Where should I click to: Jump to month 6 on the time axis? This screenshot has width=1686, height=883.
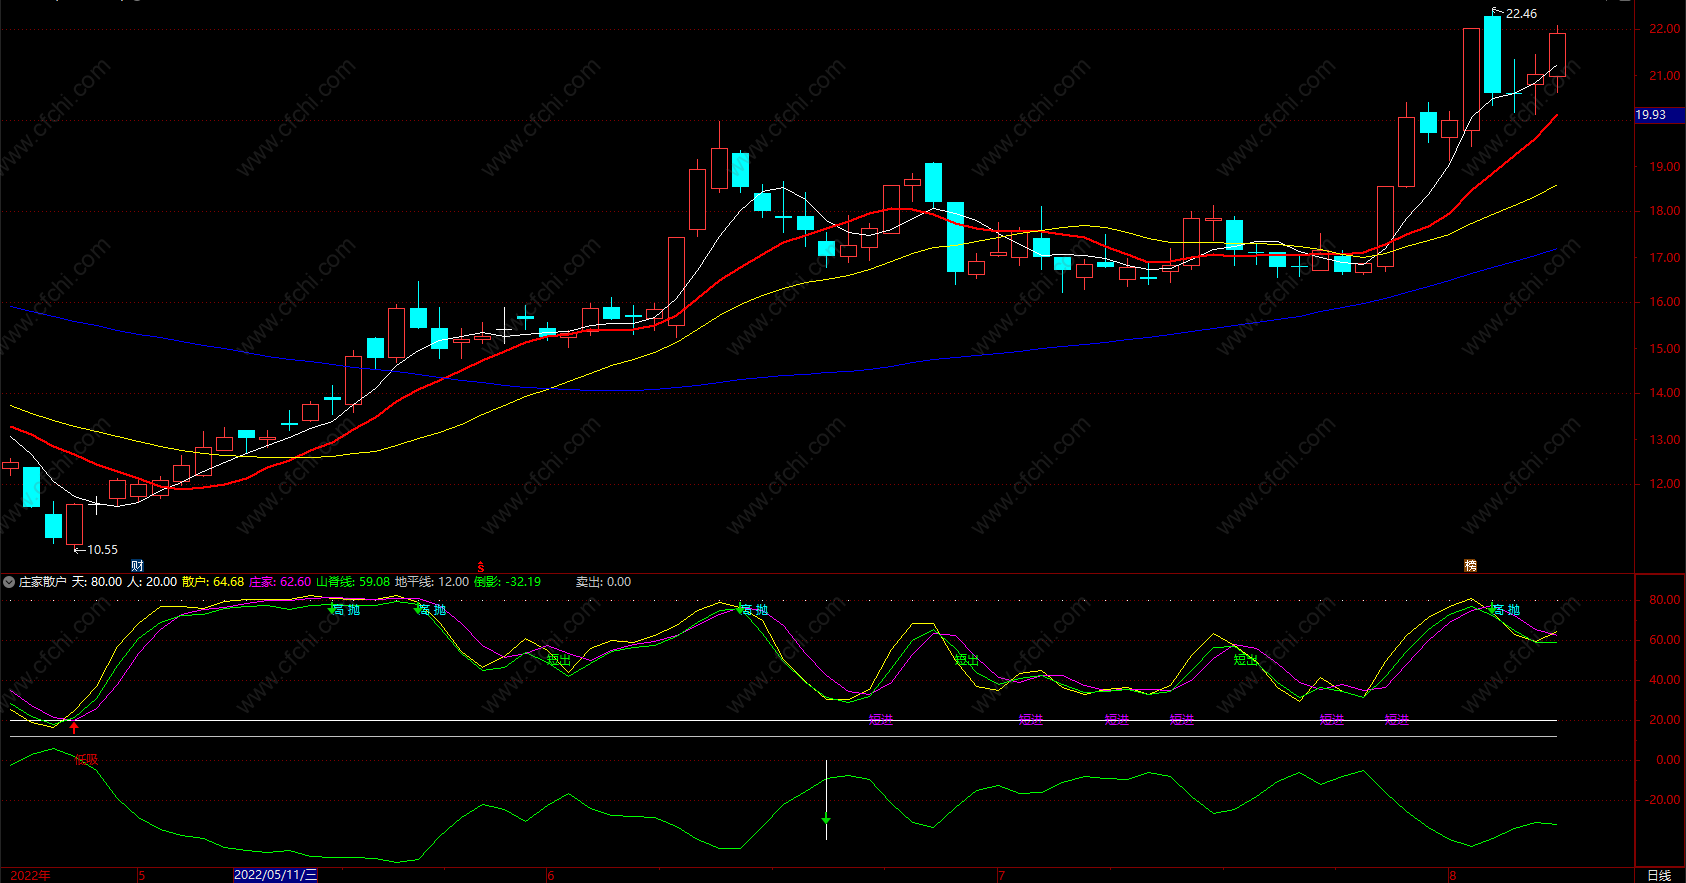pyautogui.click(x=550, y=875)
